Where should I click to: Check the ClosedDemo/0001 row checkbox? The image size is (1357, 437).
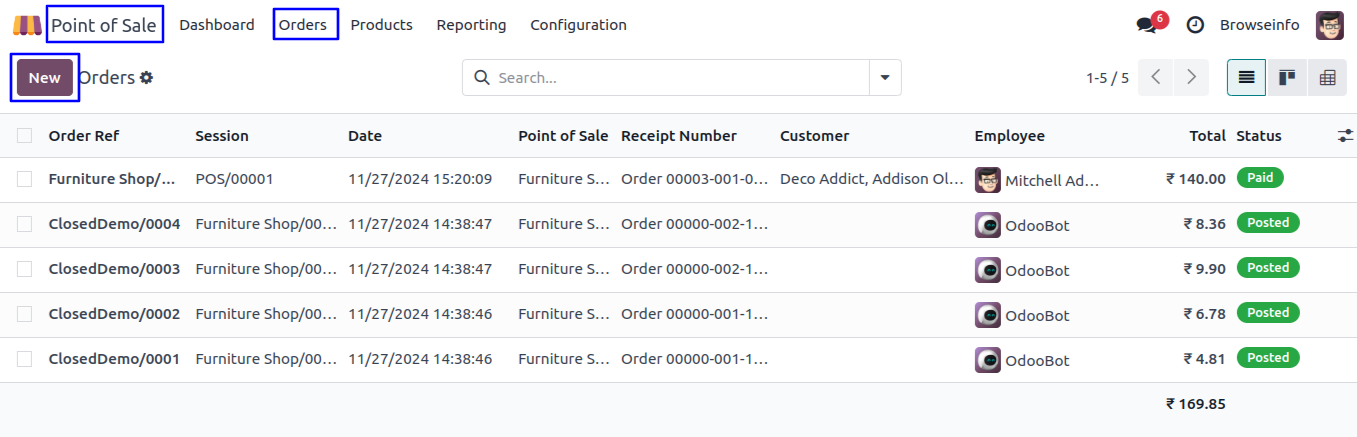[x=24, y=359]
